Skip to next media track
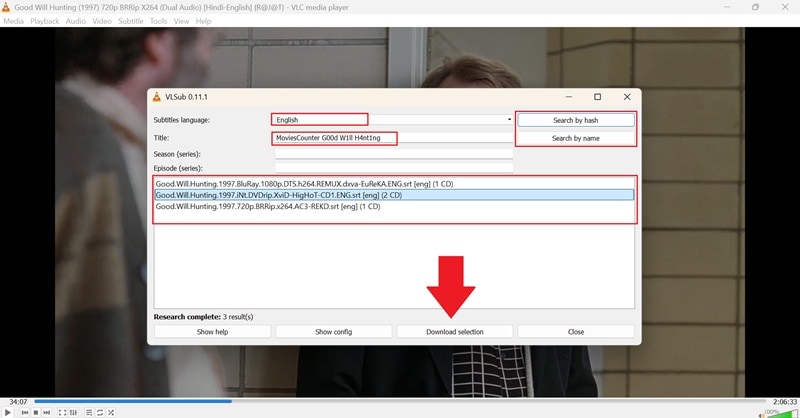 click(46, 412)
